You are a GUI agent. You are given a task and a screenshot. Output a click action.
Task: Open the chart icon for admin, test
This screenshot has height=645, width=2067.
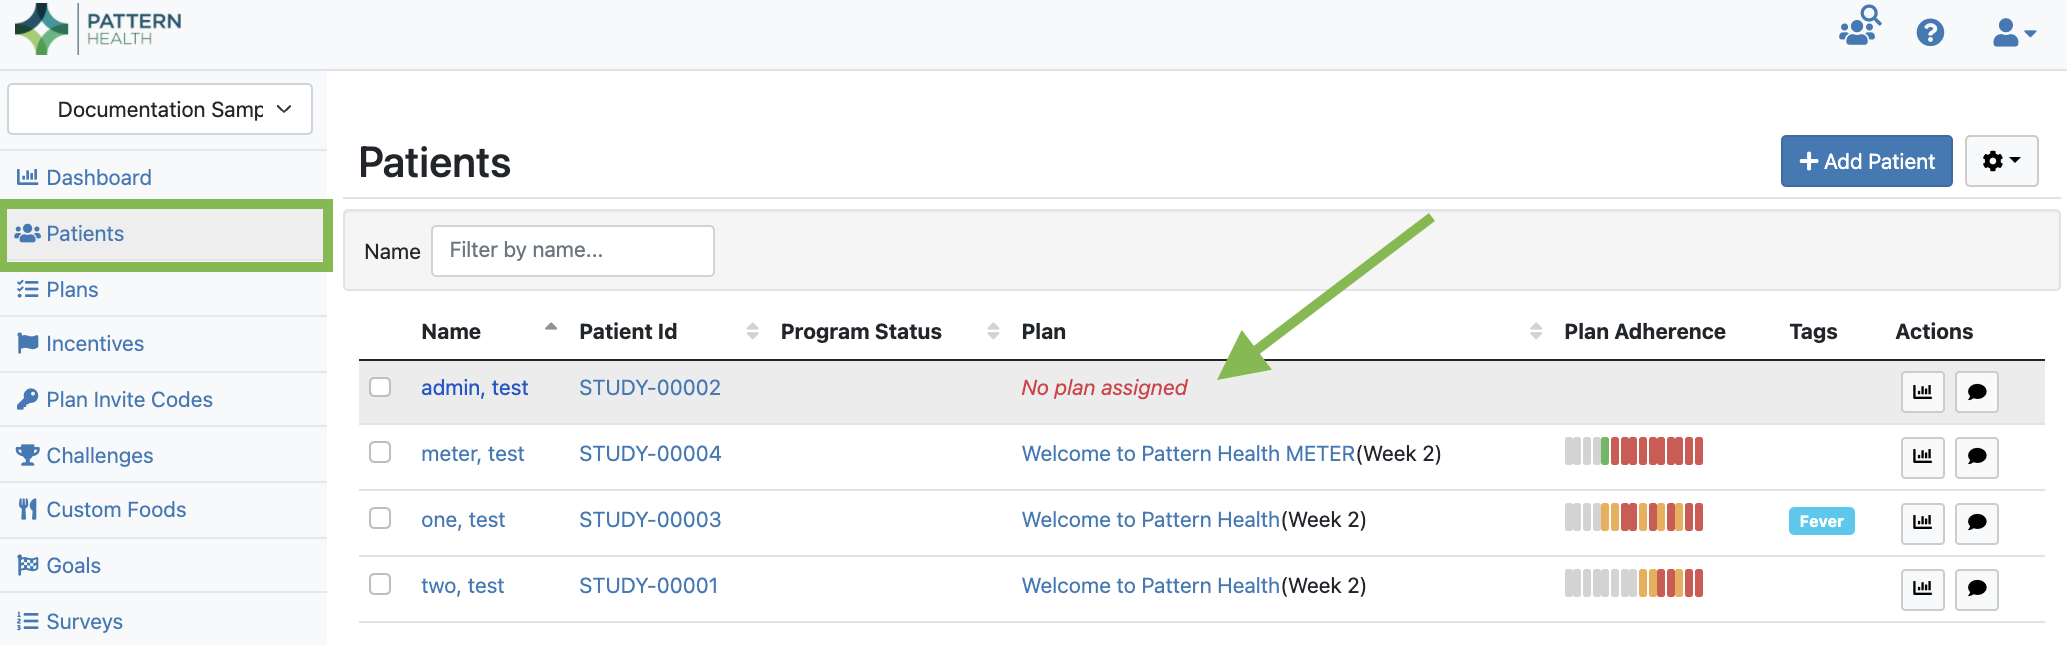tap(1922, 392)
